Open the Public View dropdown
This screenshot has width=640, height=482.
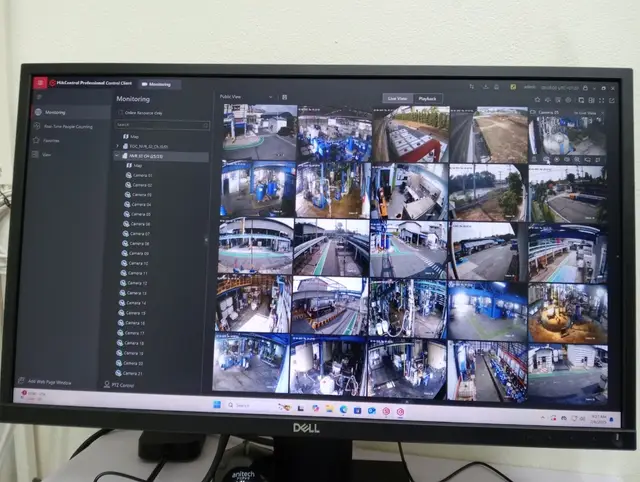click(x=246, y=97)
